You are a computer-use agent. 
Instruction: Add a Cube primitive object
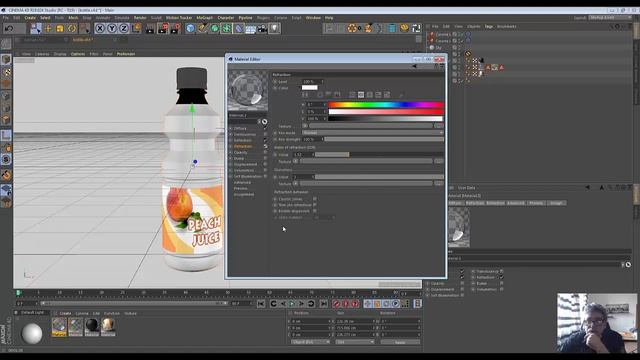coord(190,28)
